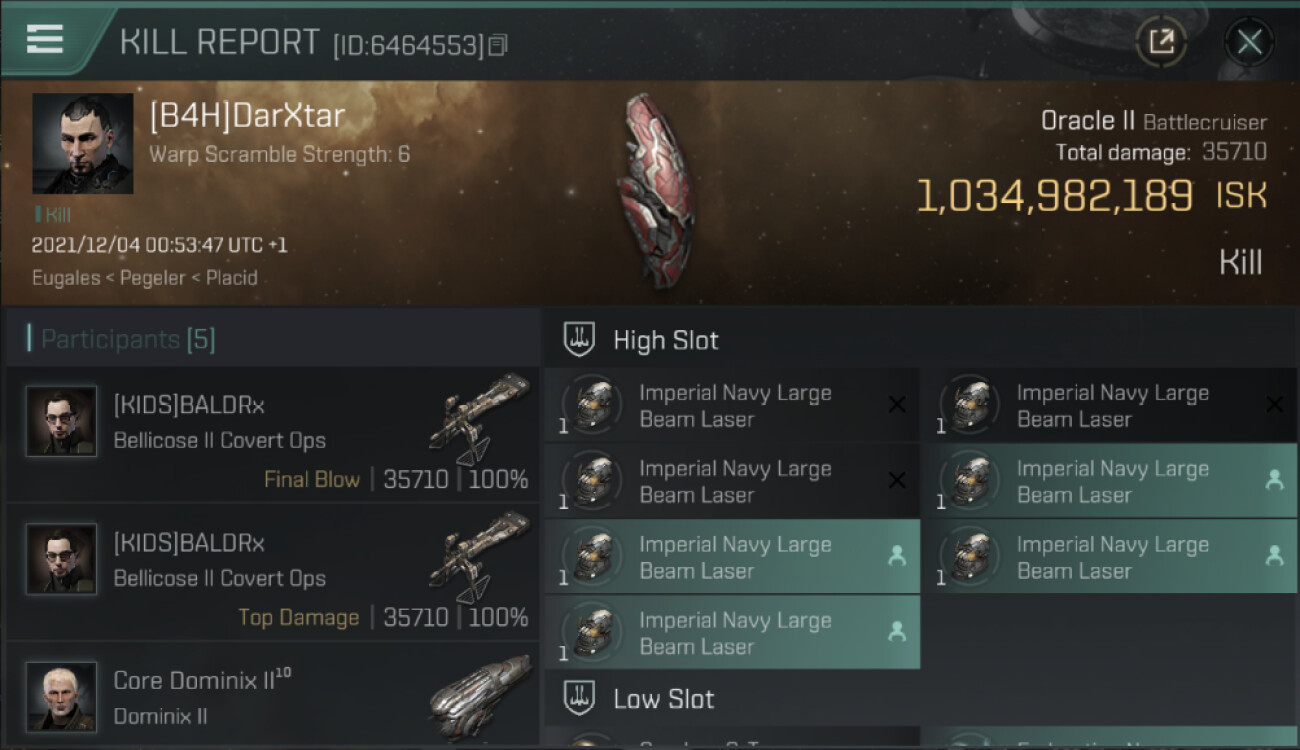
Task: Select the High Slot section icon
Action: point(580,340)
